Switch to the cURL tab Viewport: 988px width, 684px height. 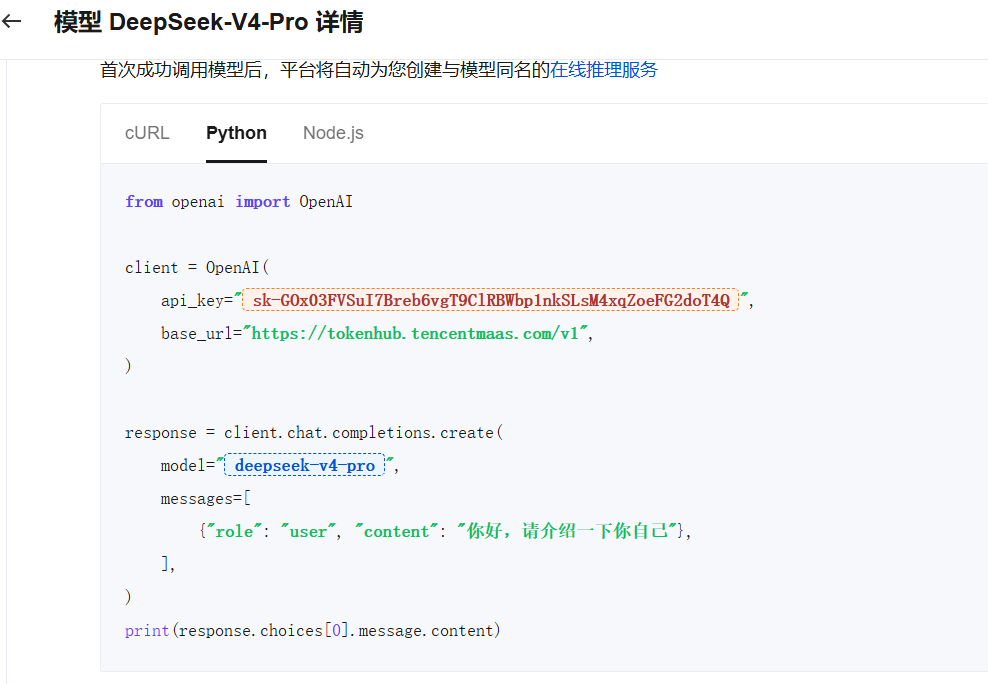click(147, 133)
